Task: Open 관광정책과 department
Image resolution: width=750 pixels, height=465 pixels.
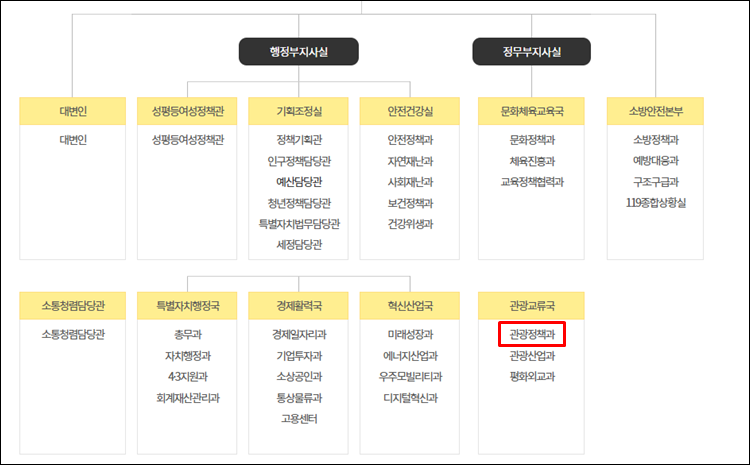Action: [x=532, y=334]
